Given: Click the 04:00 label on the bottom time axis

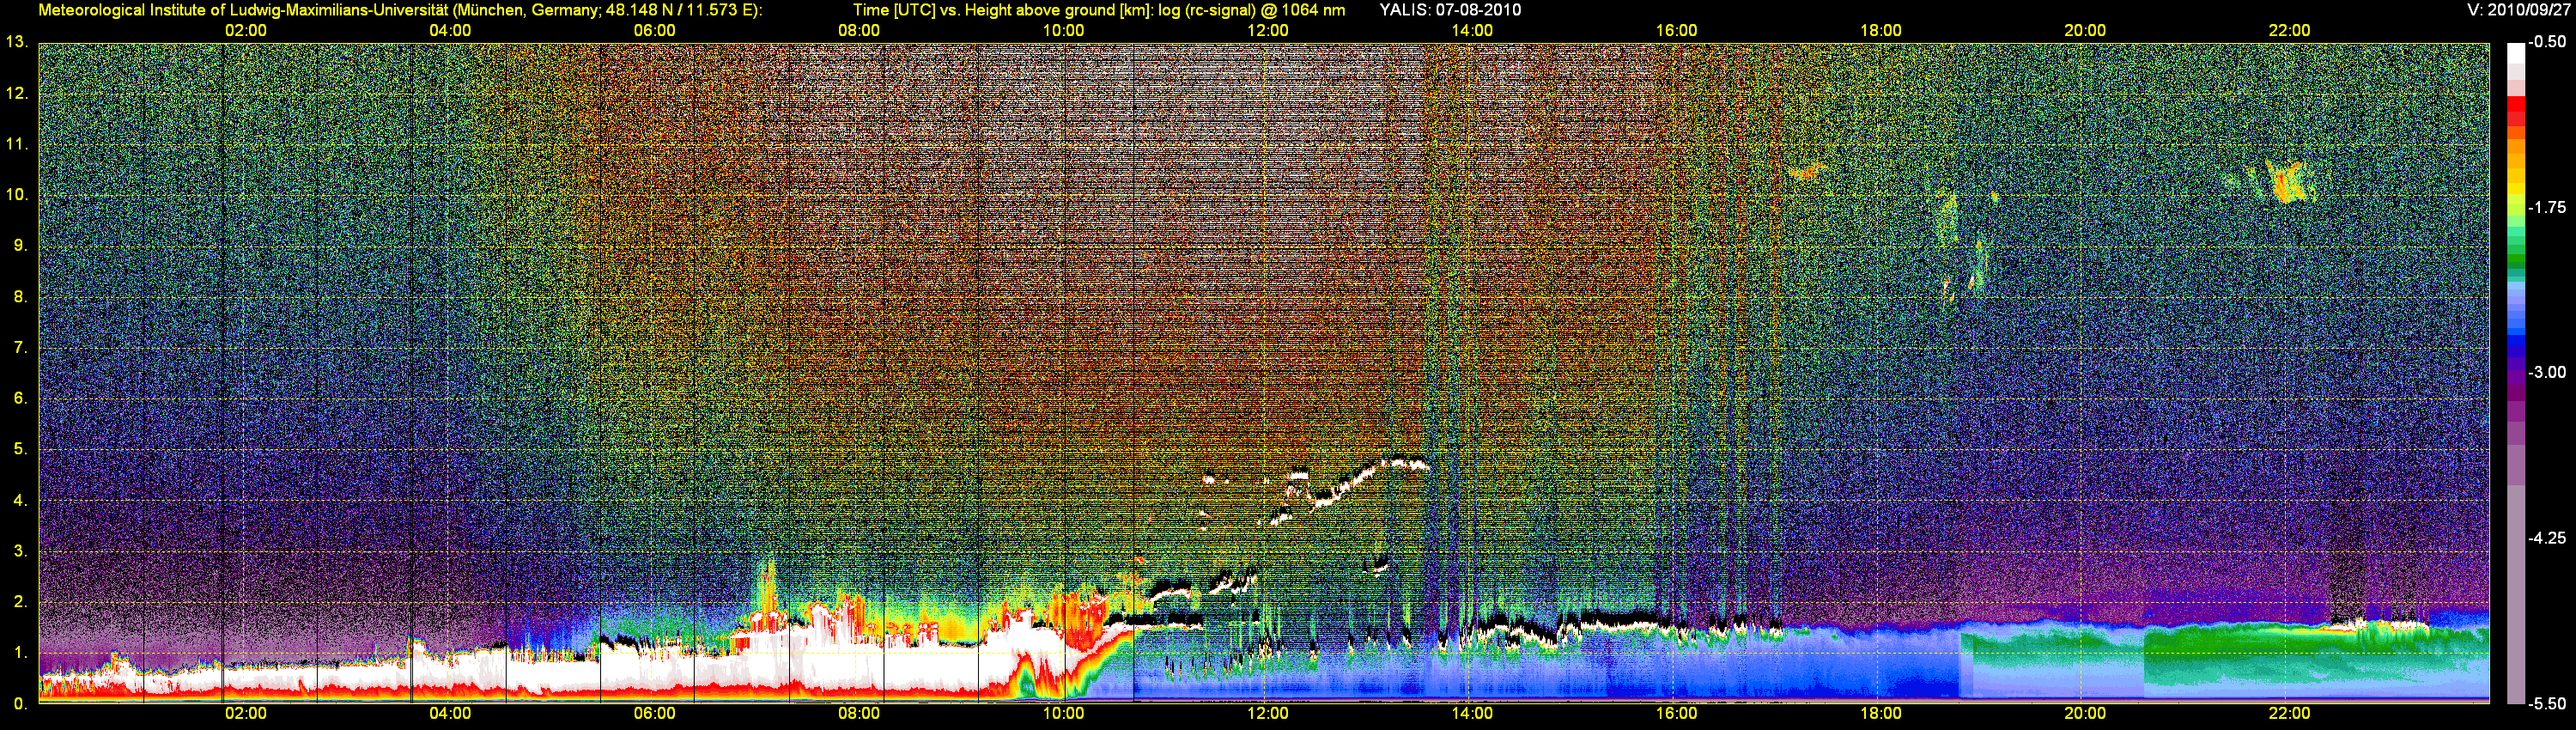Looking at the screenshot, I should [450, 713].
